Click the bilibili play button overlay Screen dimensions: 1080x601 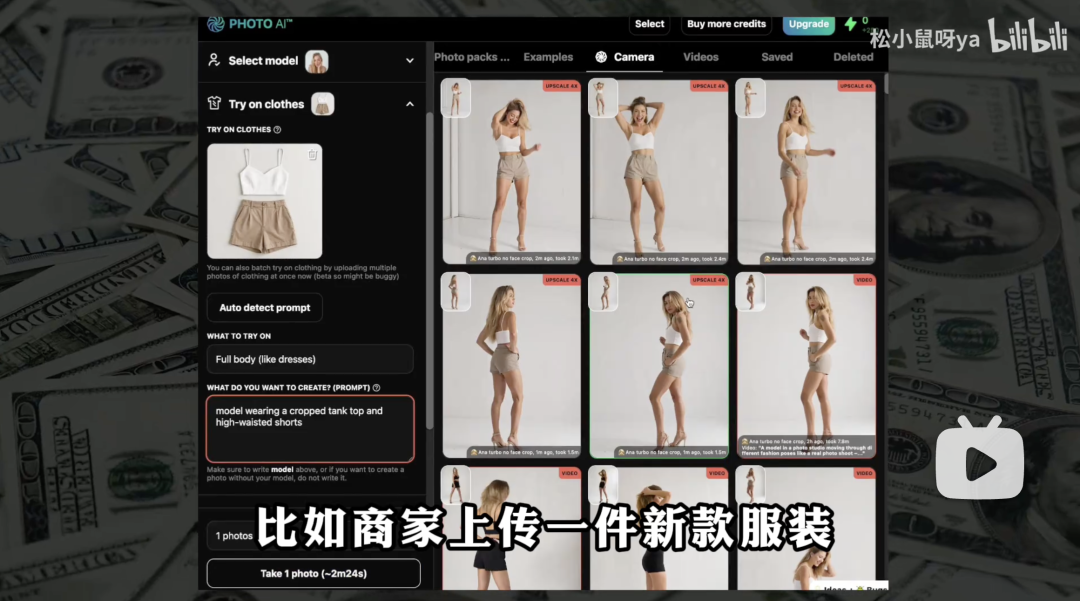click(x=980, y=459)
